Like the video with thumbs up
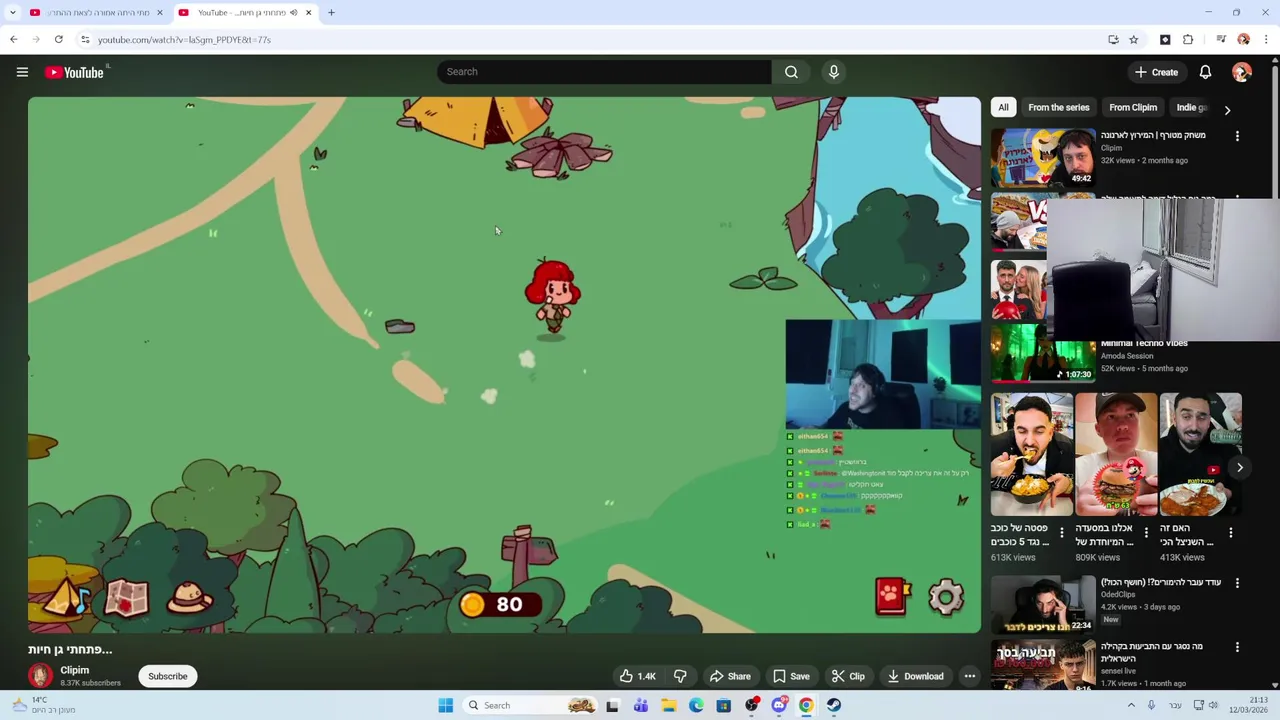This screenshot has height=720, width=1280. tap(637, 676)
